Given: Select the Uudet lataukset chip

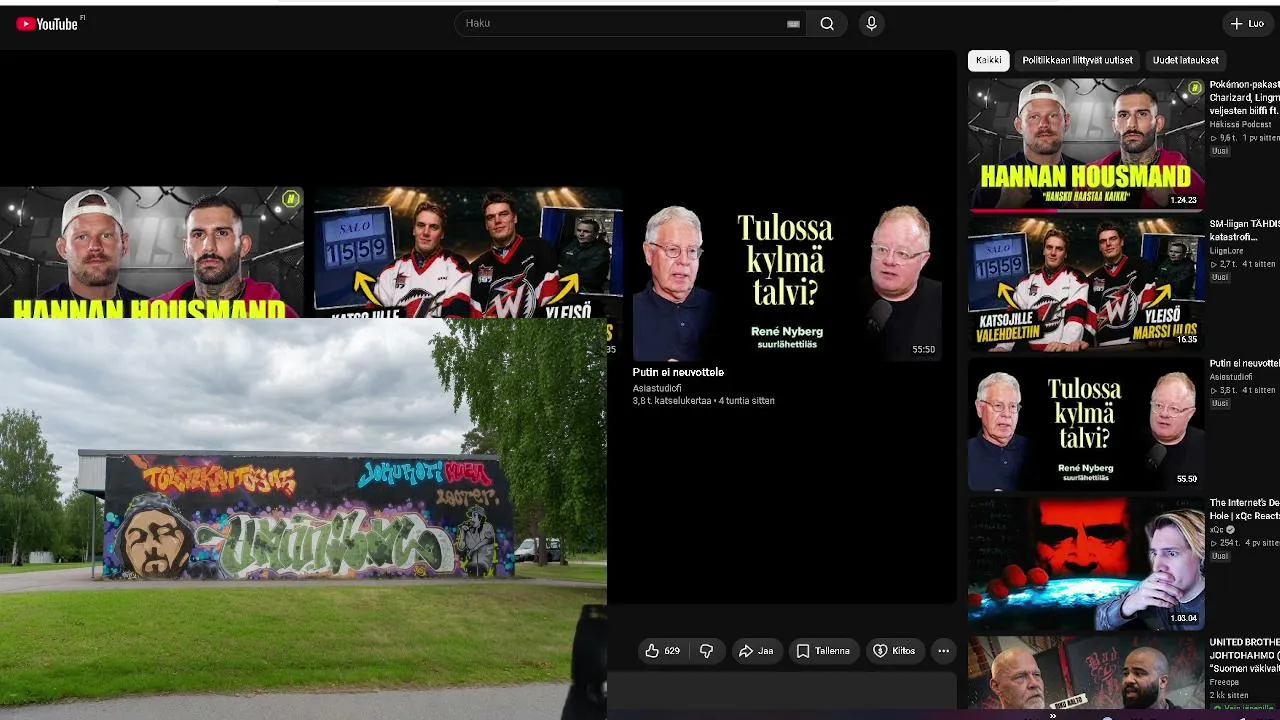Looking at the screenshot, I should (x=1185, y=60).
